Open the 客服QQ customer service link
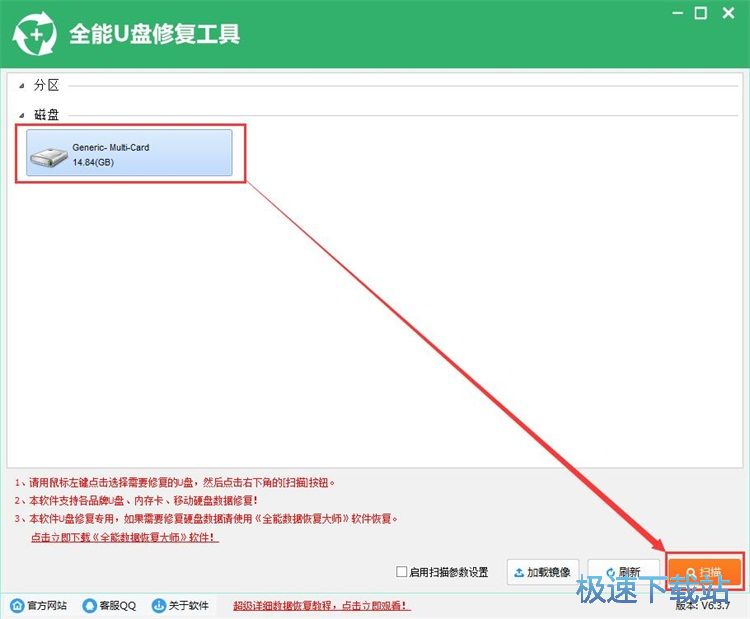 pos(110,606)
